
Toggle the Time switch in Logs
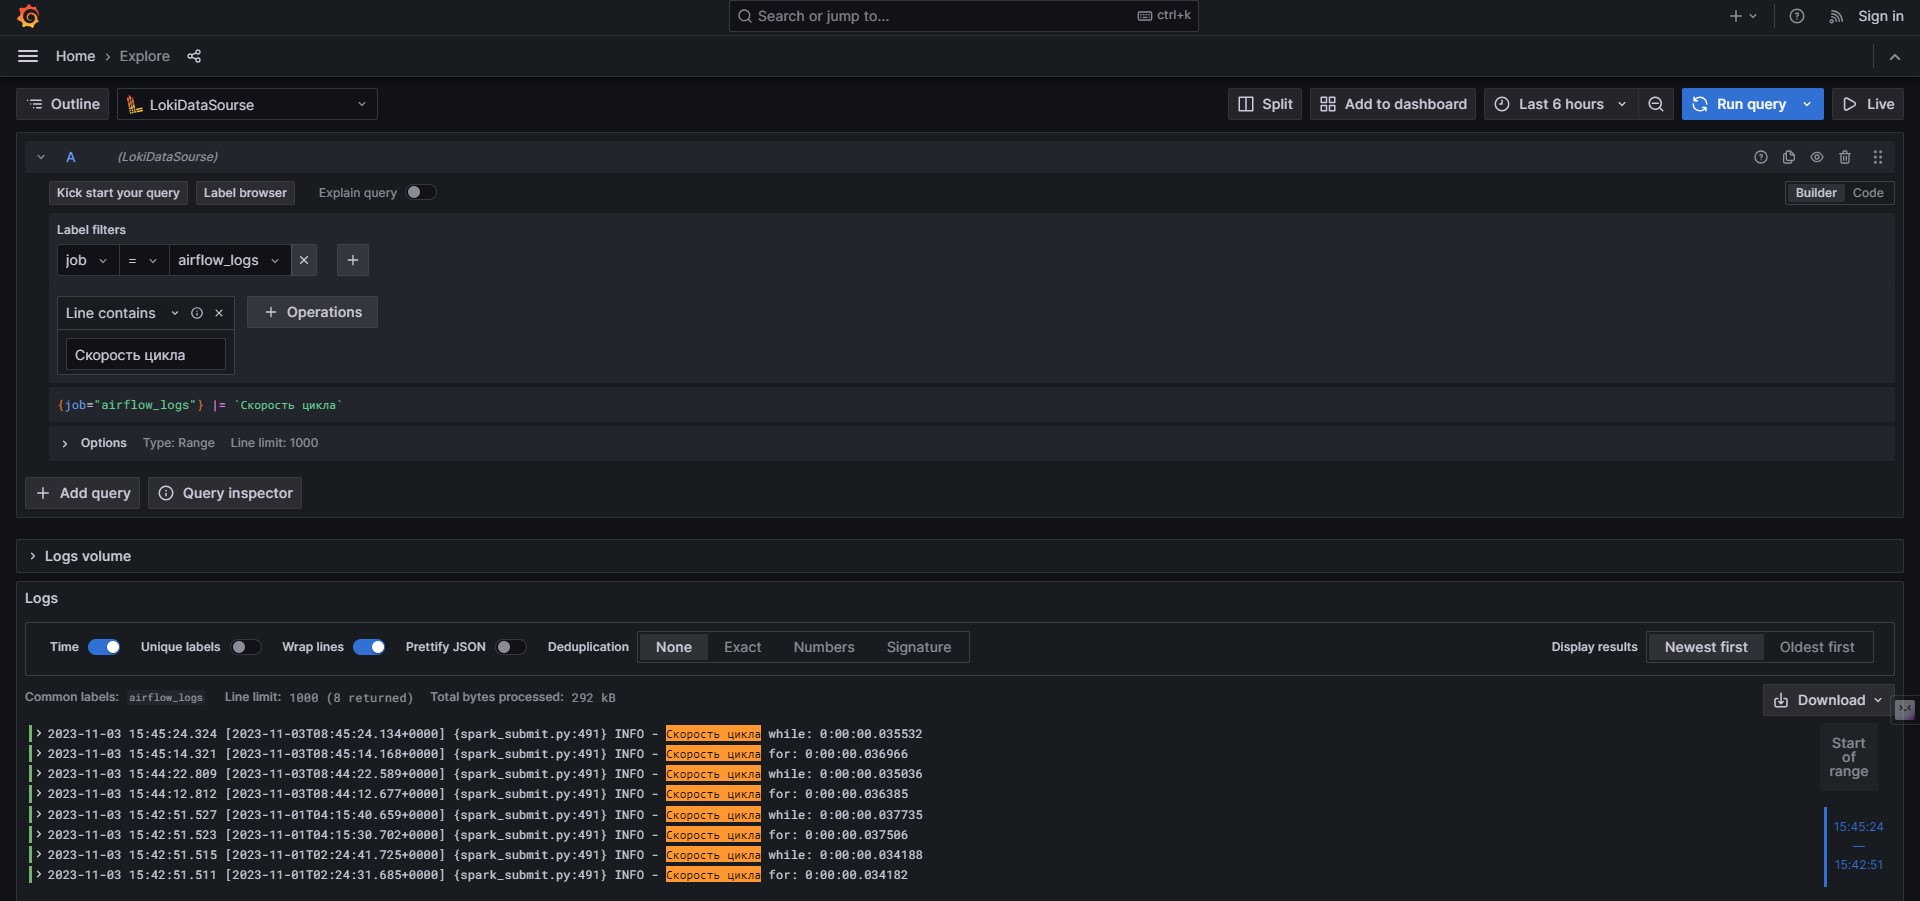point(104,647)
